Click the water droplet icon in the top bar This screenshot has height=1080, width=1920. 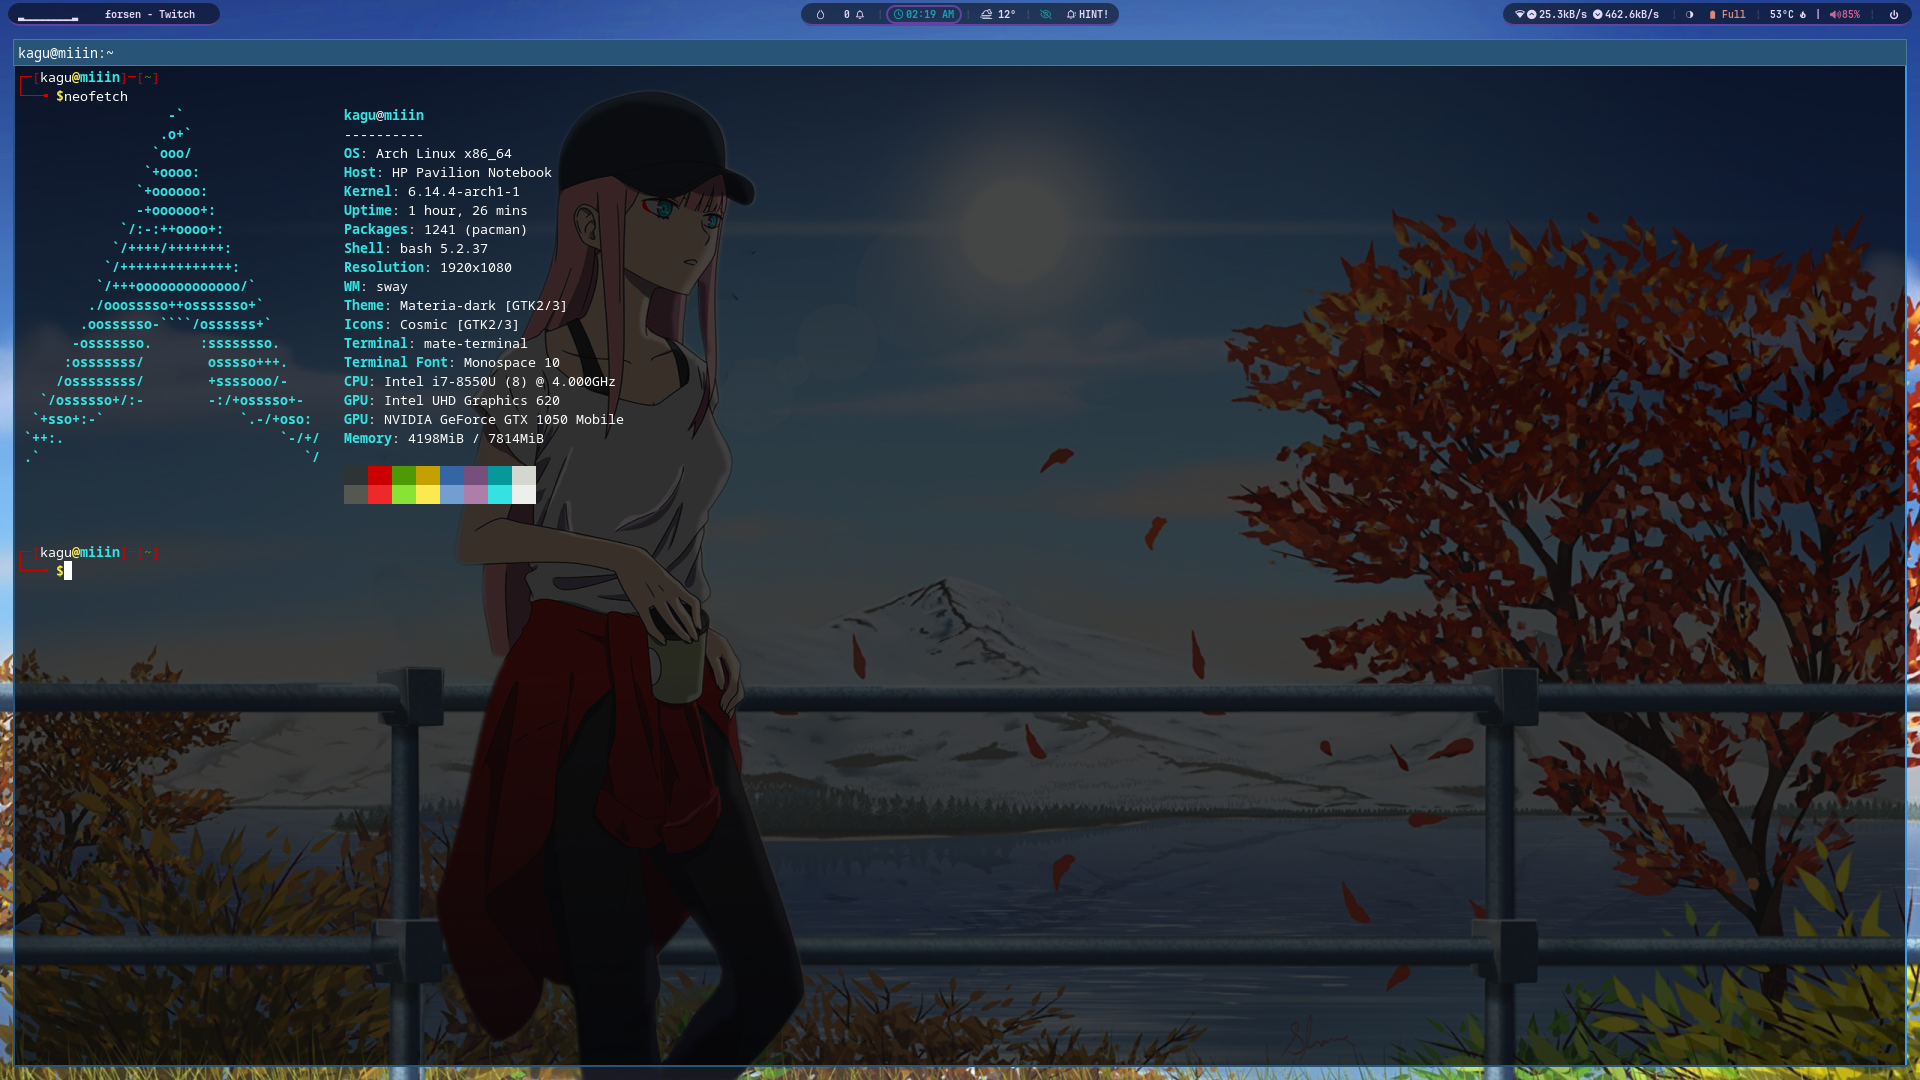coord(820,15)
